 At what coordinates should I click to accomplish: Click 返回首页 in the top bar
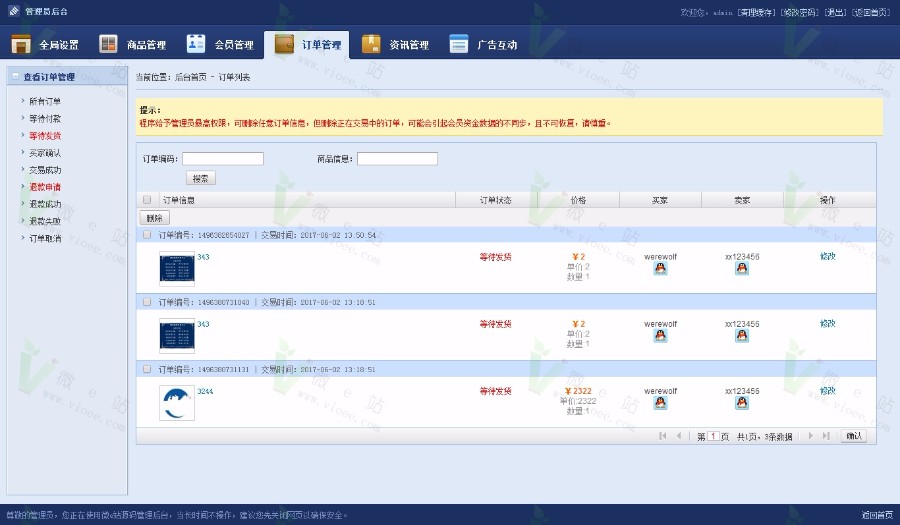click(x=871, y=12)
